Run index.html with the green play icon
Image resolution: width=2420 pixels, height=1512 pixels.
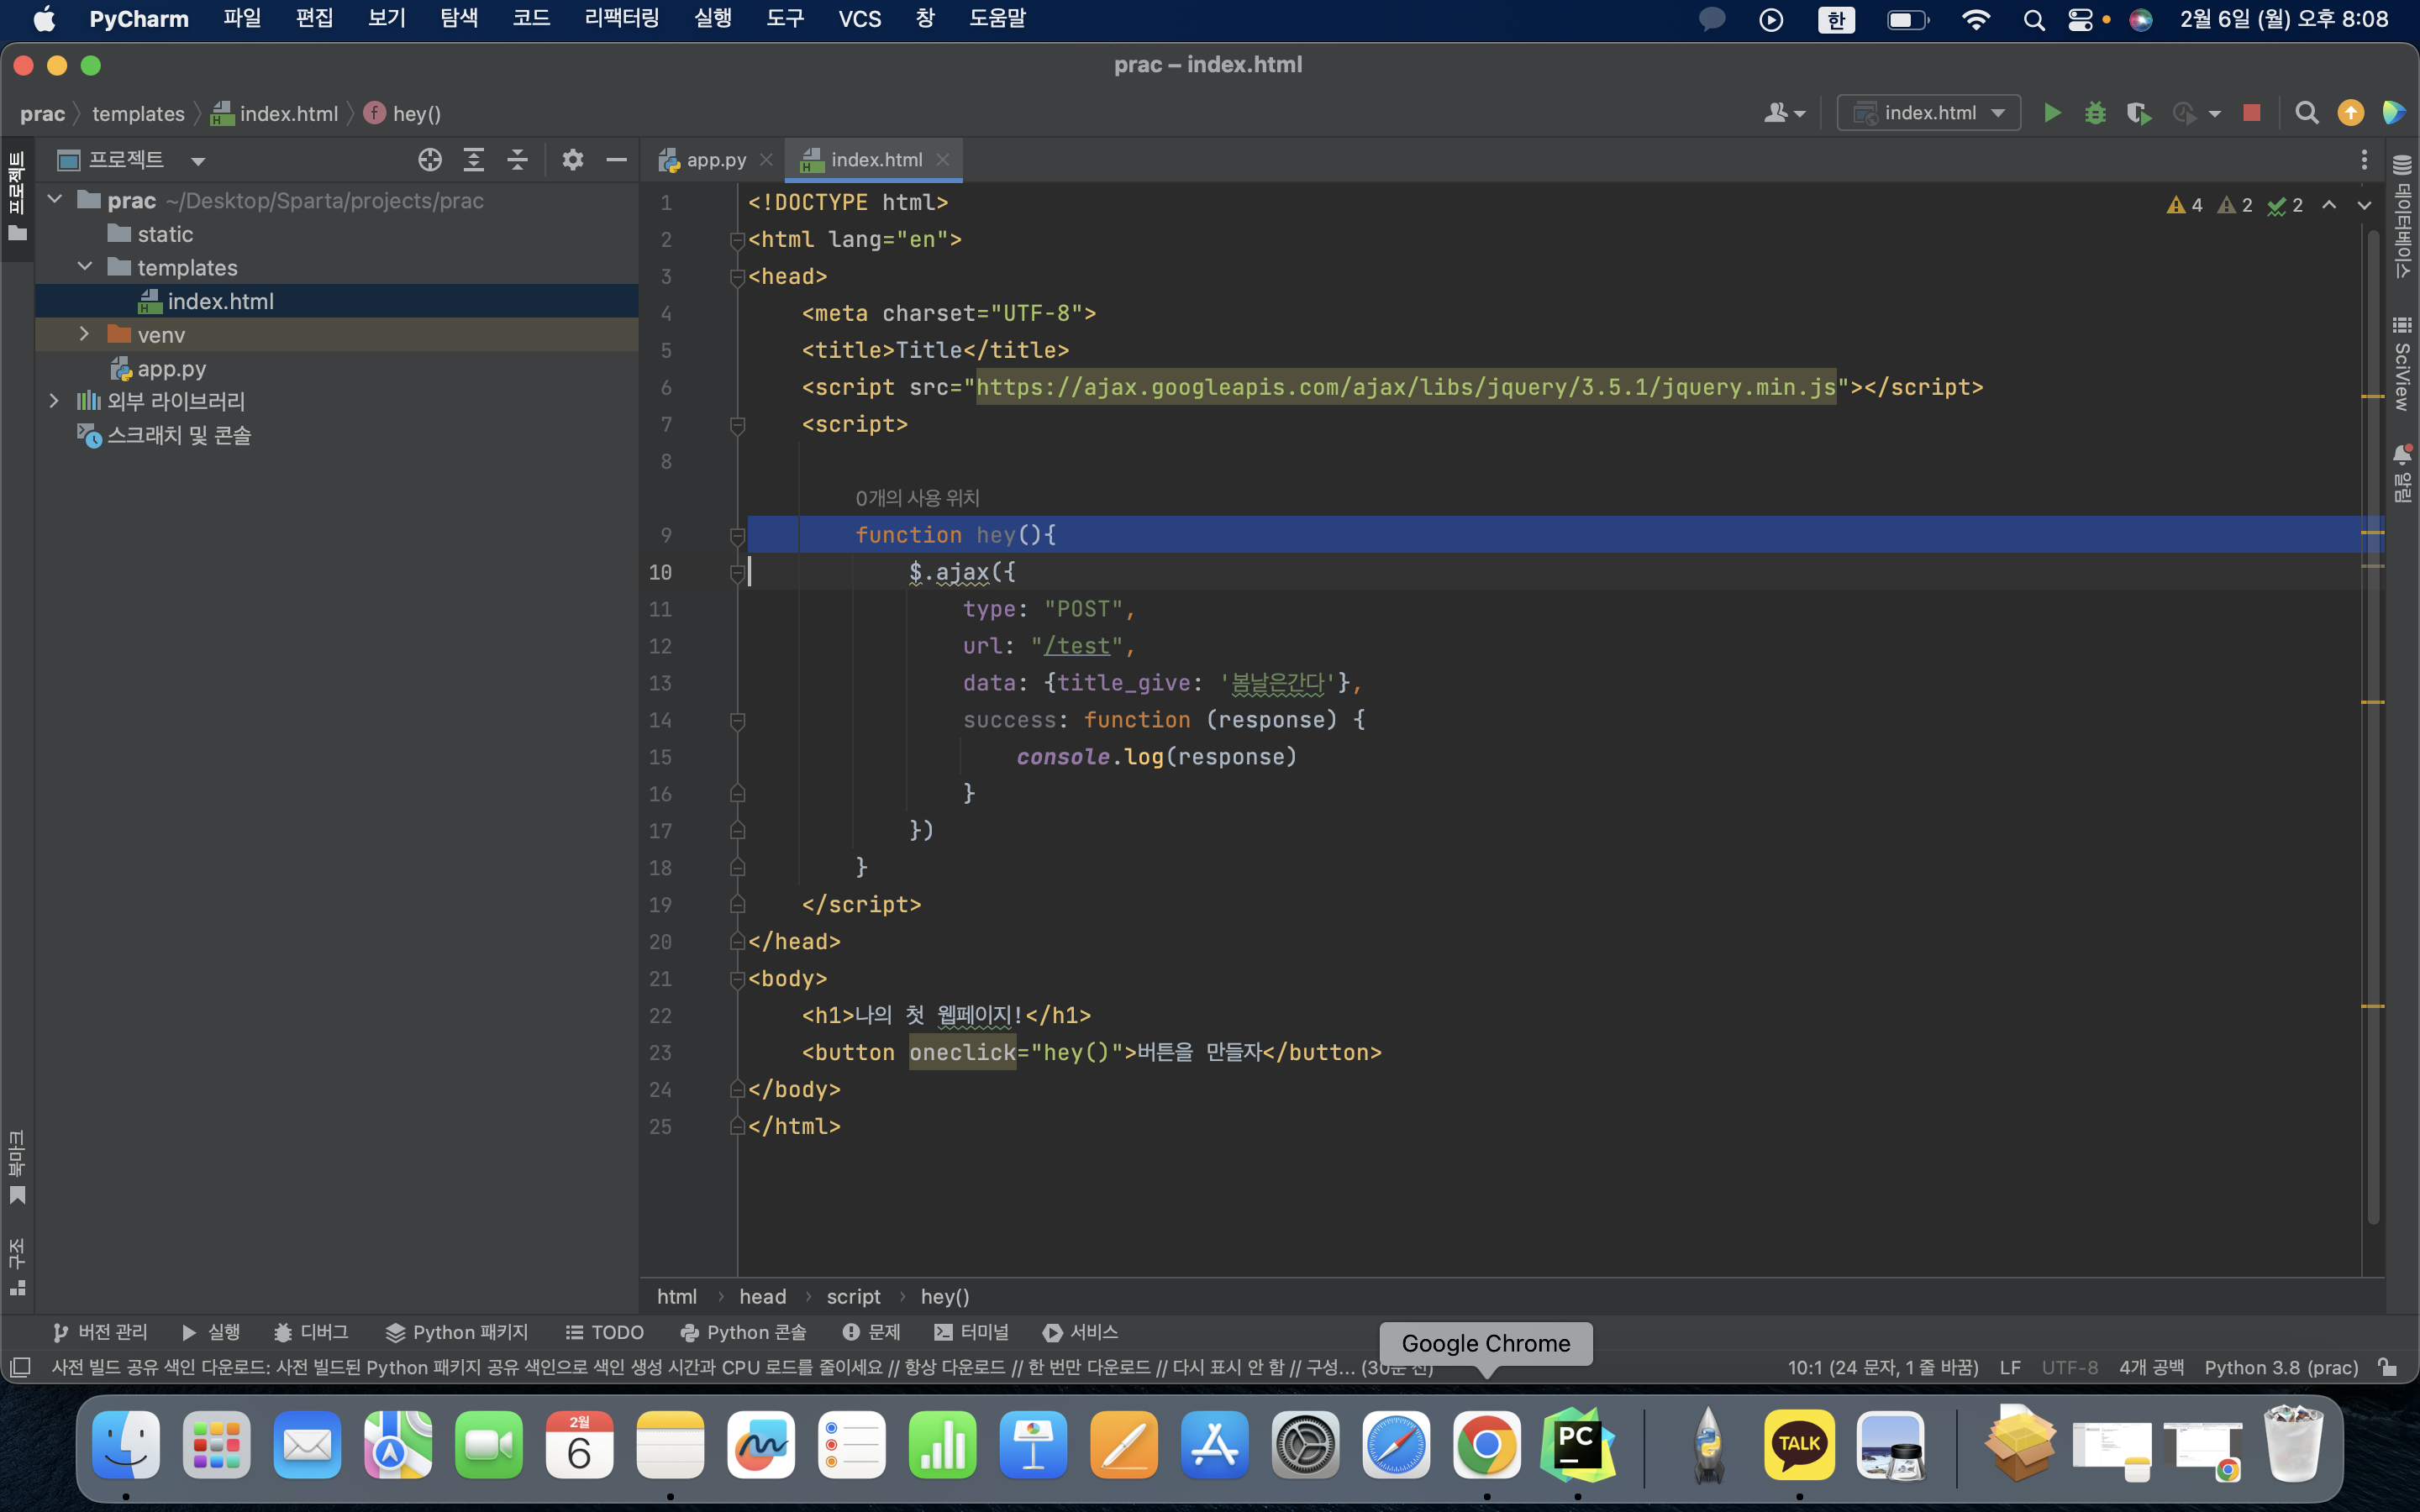tap(2052, 113)
